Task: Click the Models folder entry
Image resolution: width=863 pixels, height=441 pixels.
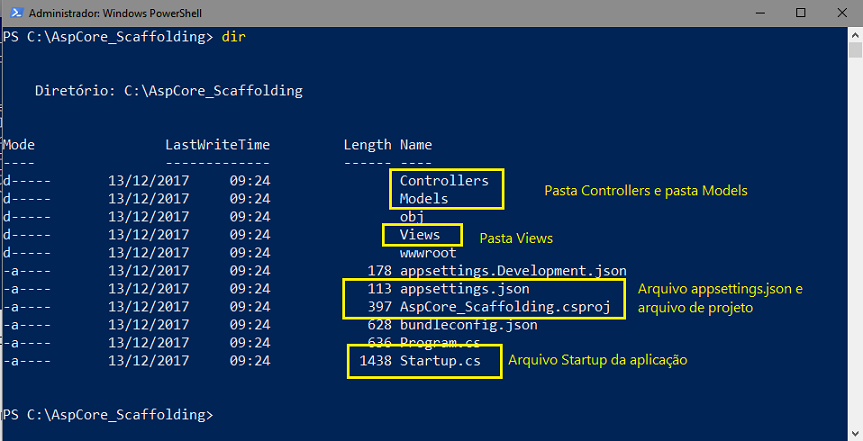Action: [x=424, y=198]
